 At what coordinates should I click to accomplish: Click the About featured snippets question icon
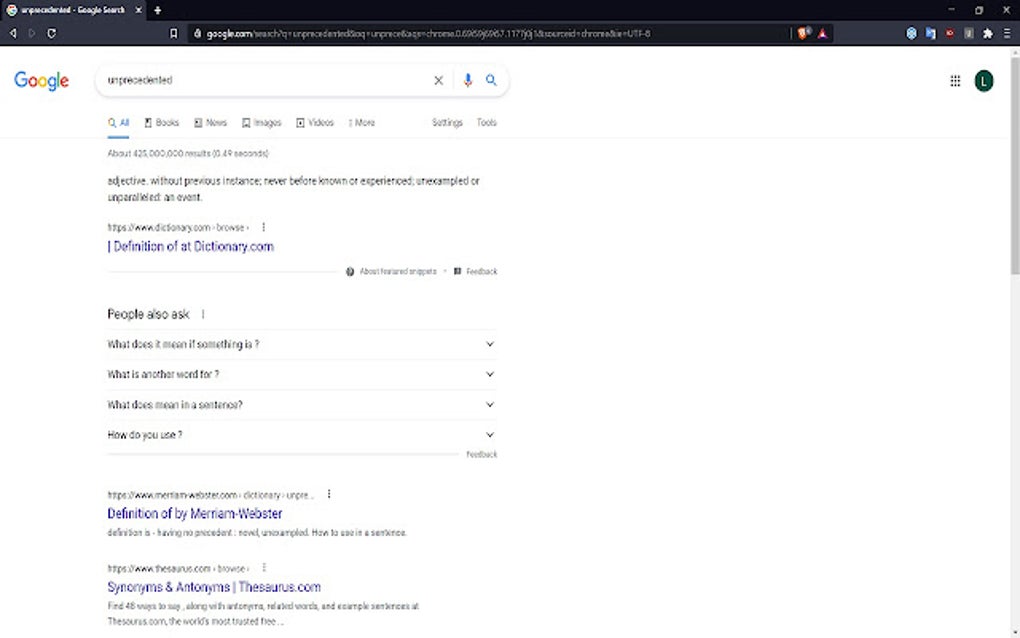tap(350, 271)
